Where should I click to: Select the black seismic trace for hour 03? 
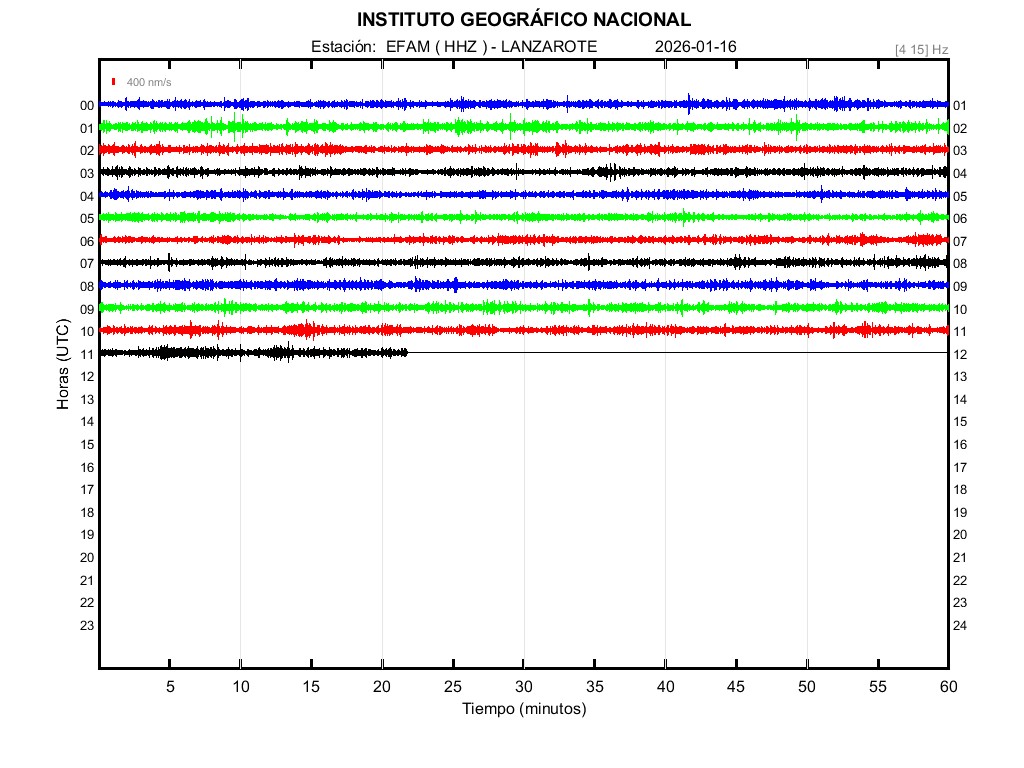523,172
